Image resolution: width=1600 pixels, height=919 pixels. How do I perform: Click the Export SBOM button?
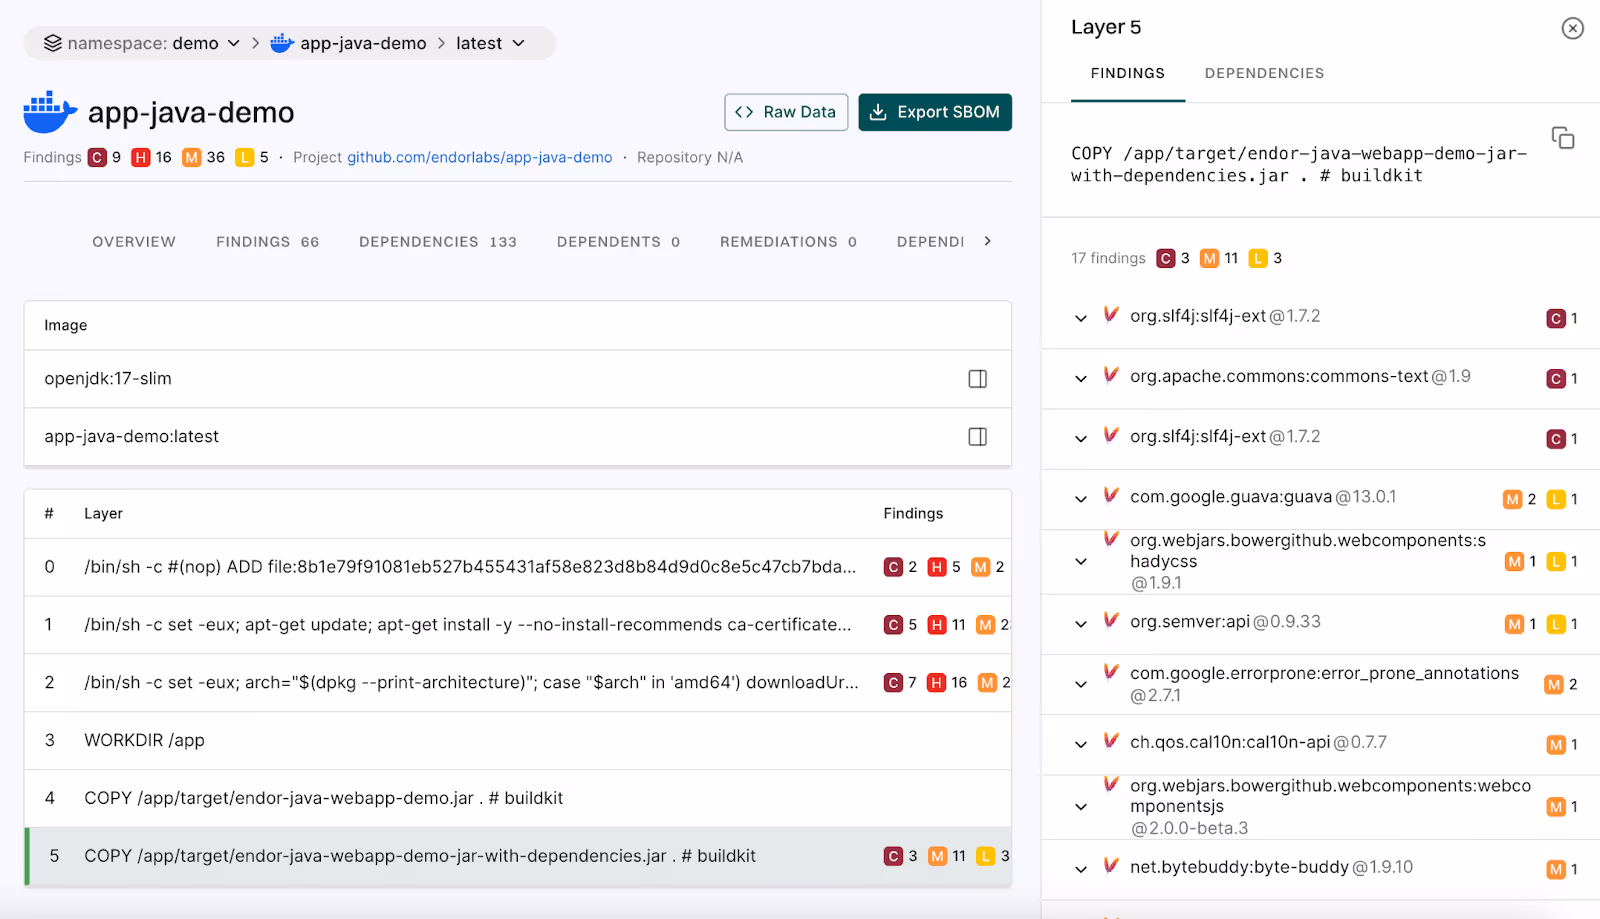935,112
